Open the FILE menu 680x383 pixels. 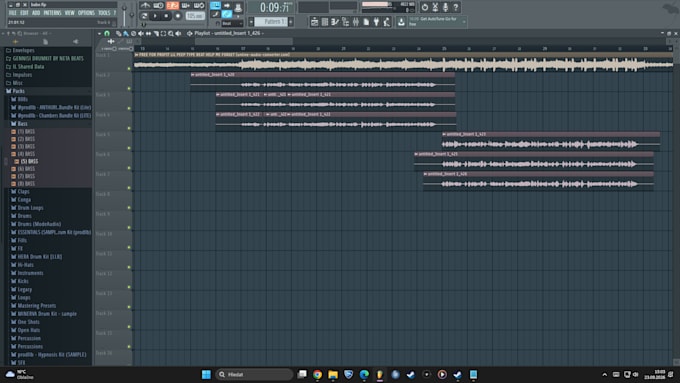pos(13,13)
